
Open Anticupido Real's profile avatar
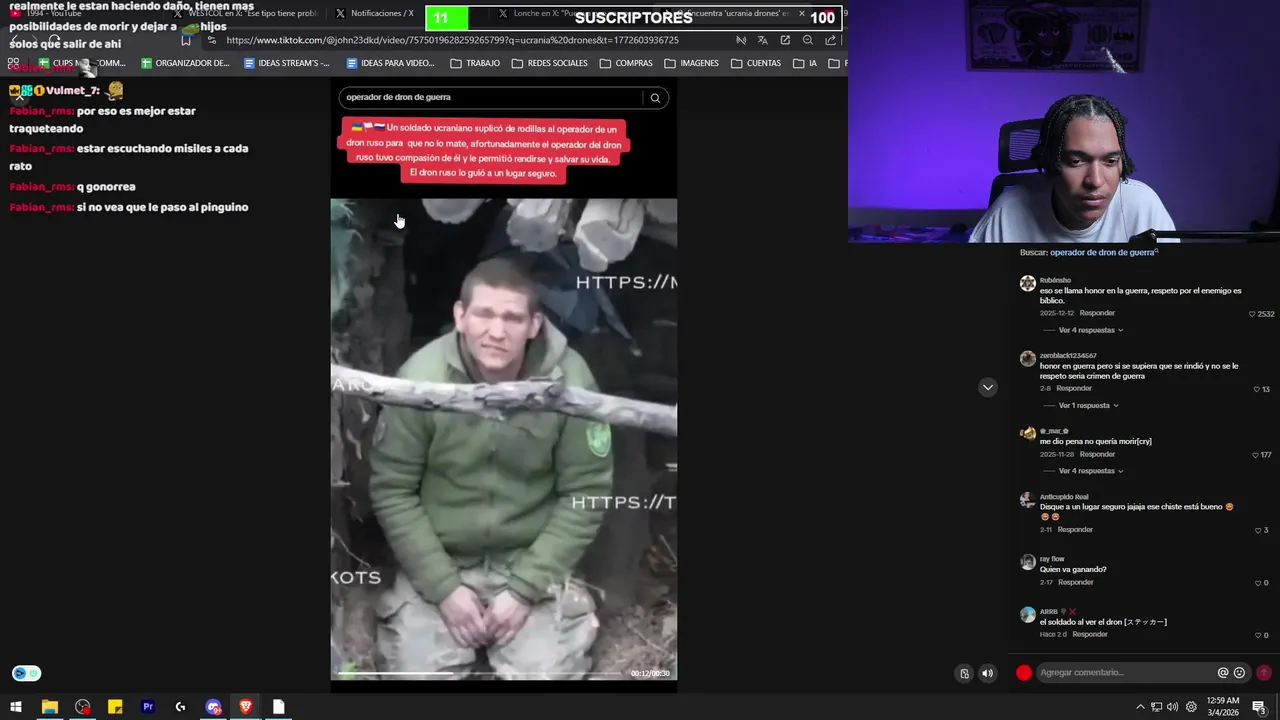[1027, 499]
